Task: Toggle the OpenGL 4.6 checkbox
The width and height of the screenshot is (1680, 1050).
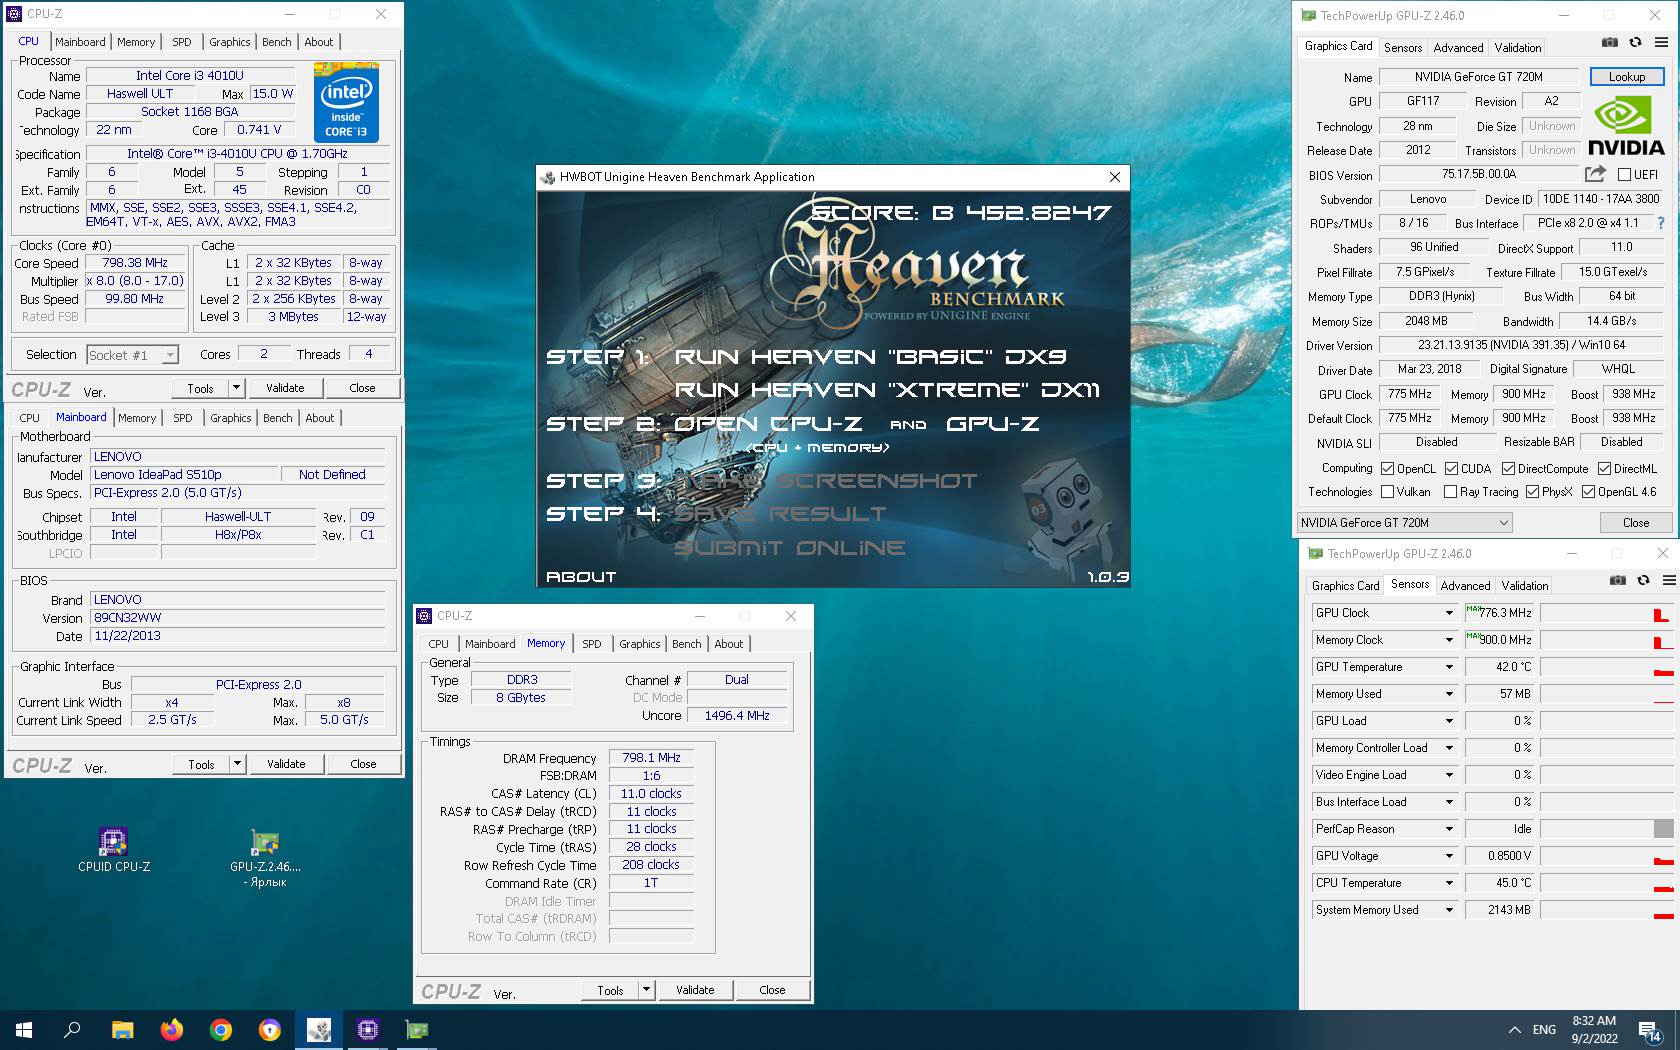Action: 1588,491
